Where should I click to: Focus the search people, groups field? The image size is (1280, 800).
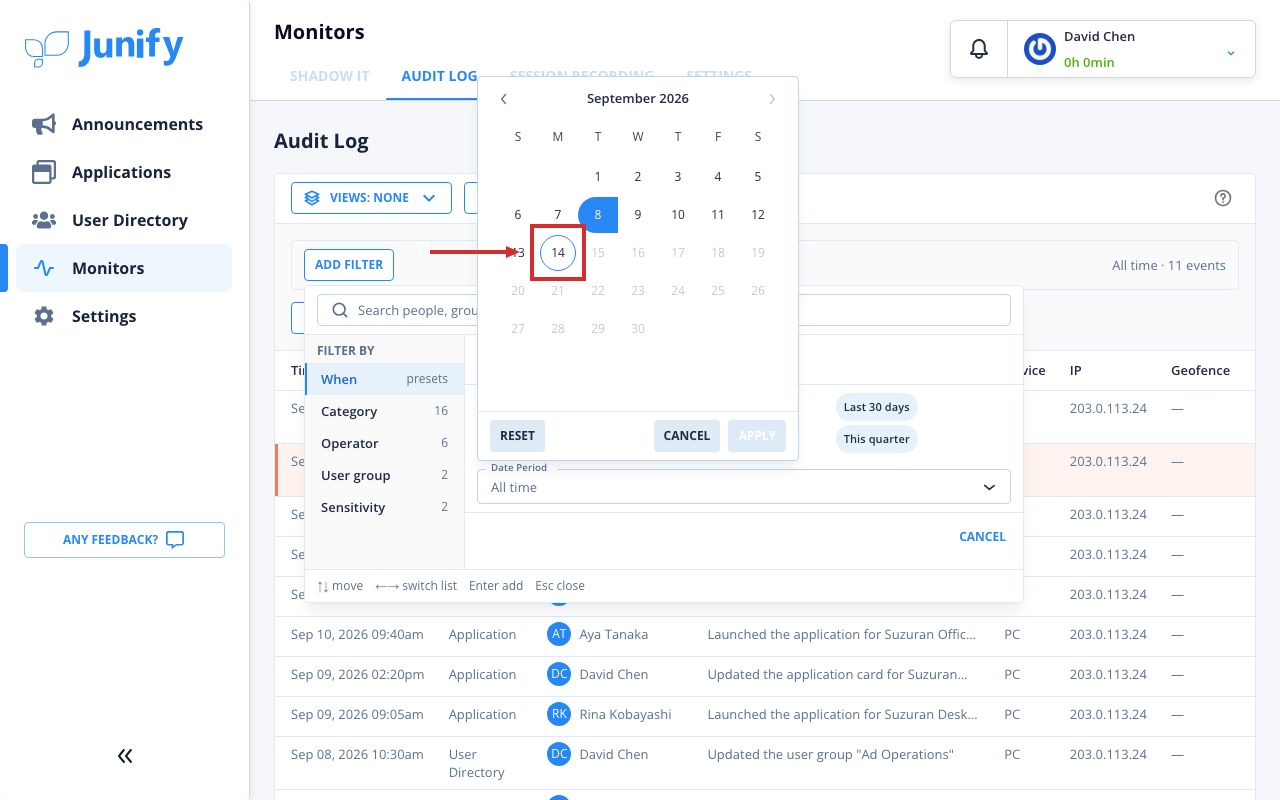(x=664, y=310)
